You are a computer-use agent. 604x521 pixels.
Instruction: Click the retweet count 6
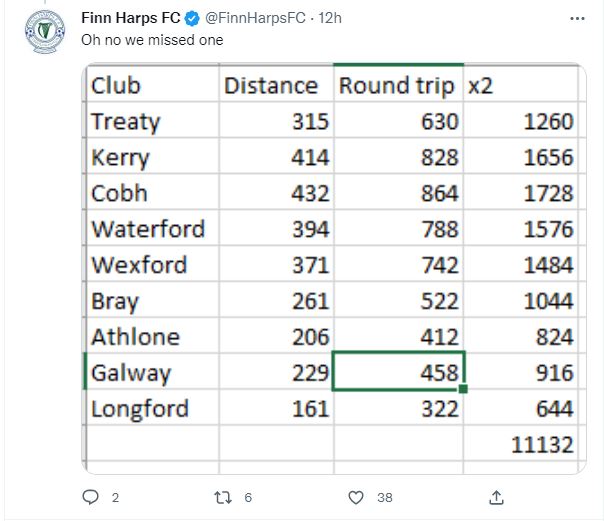tap(248, 498)
